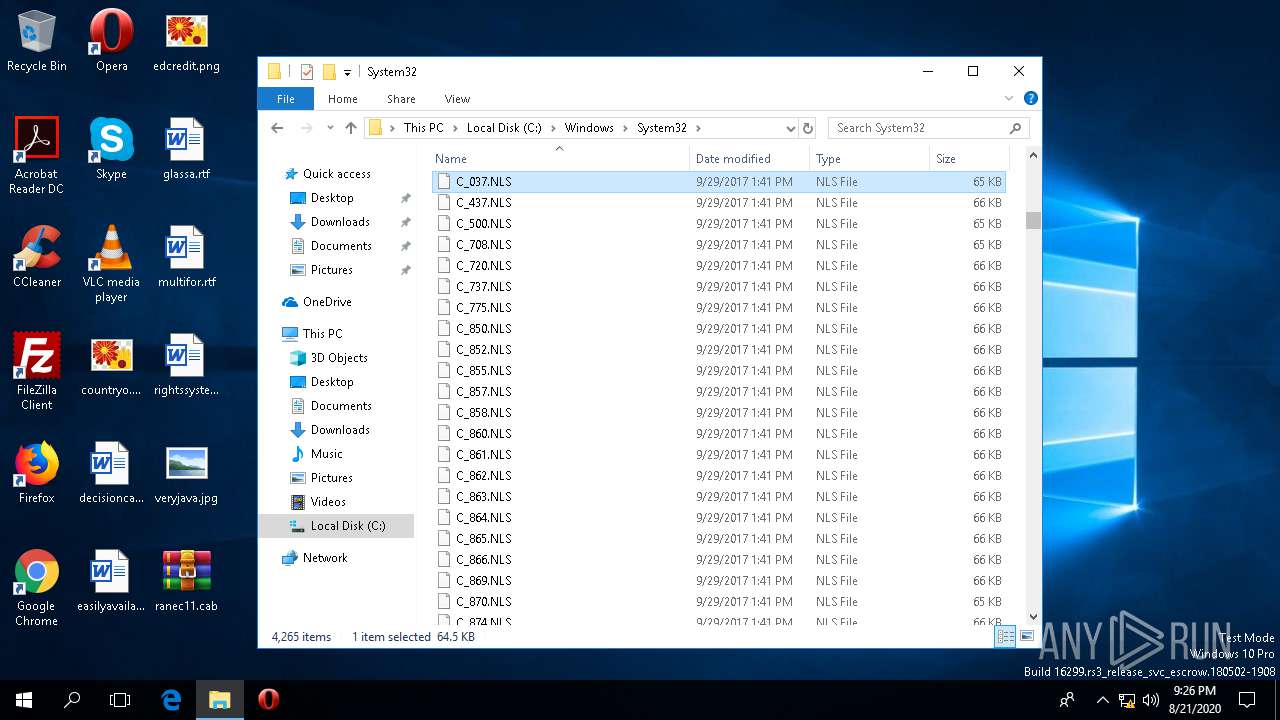
Task: Open the Home ribbon tab
Action: pyautogui.click(x=343, y=99)
